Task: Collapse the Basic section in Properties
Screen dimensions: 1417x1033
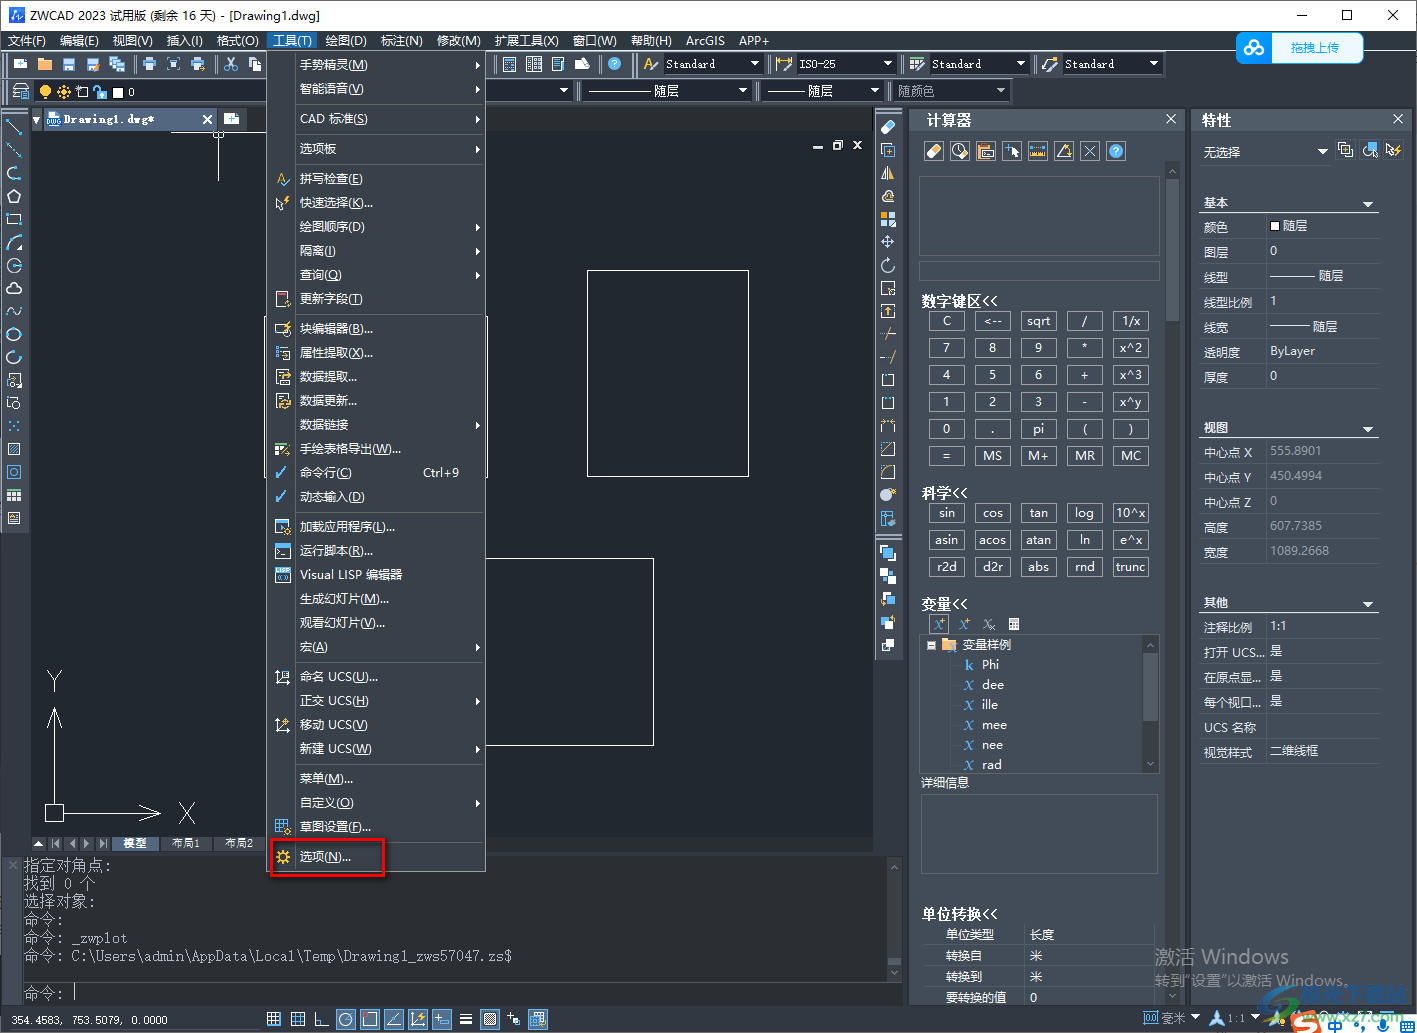Action: (x=1368, y=204)
